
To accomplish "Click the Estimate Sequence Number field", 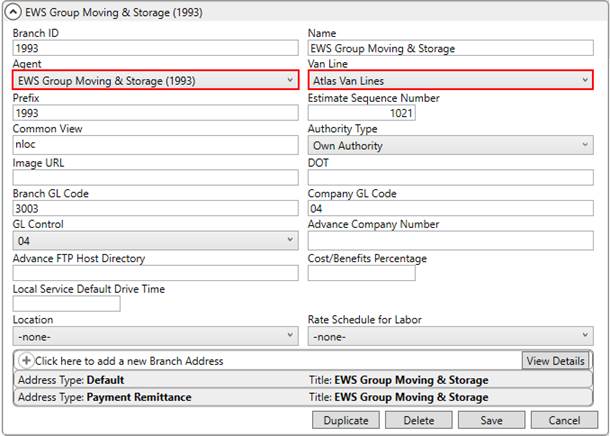I will (x=361, y=113).
